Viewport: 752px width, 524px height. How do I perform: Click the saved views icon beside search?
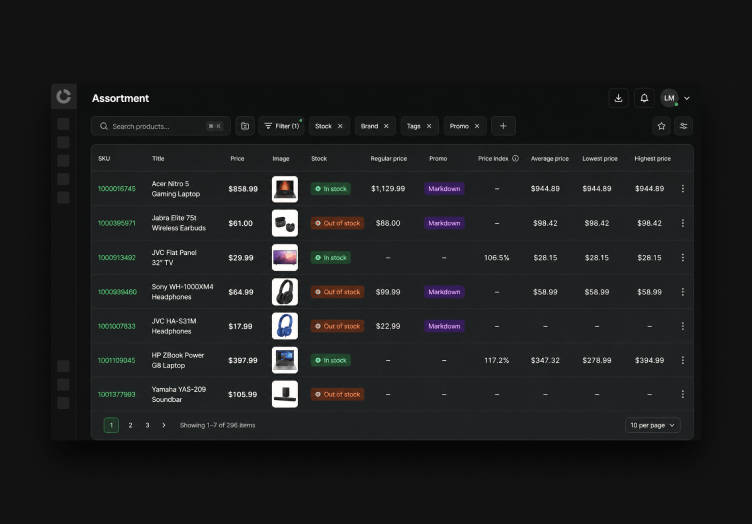(x=245, y=126)
